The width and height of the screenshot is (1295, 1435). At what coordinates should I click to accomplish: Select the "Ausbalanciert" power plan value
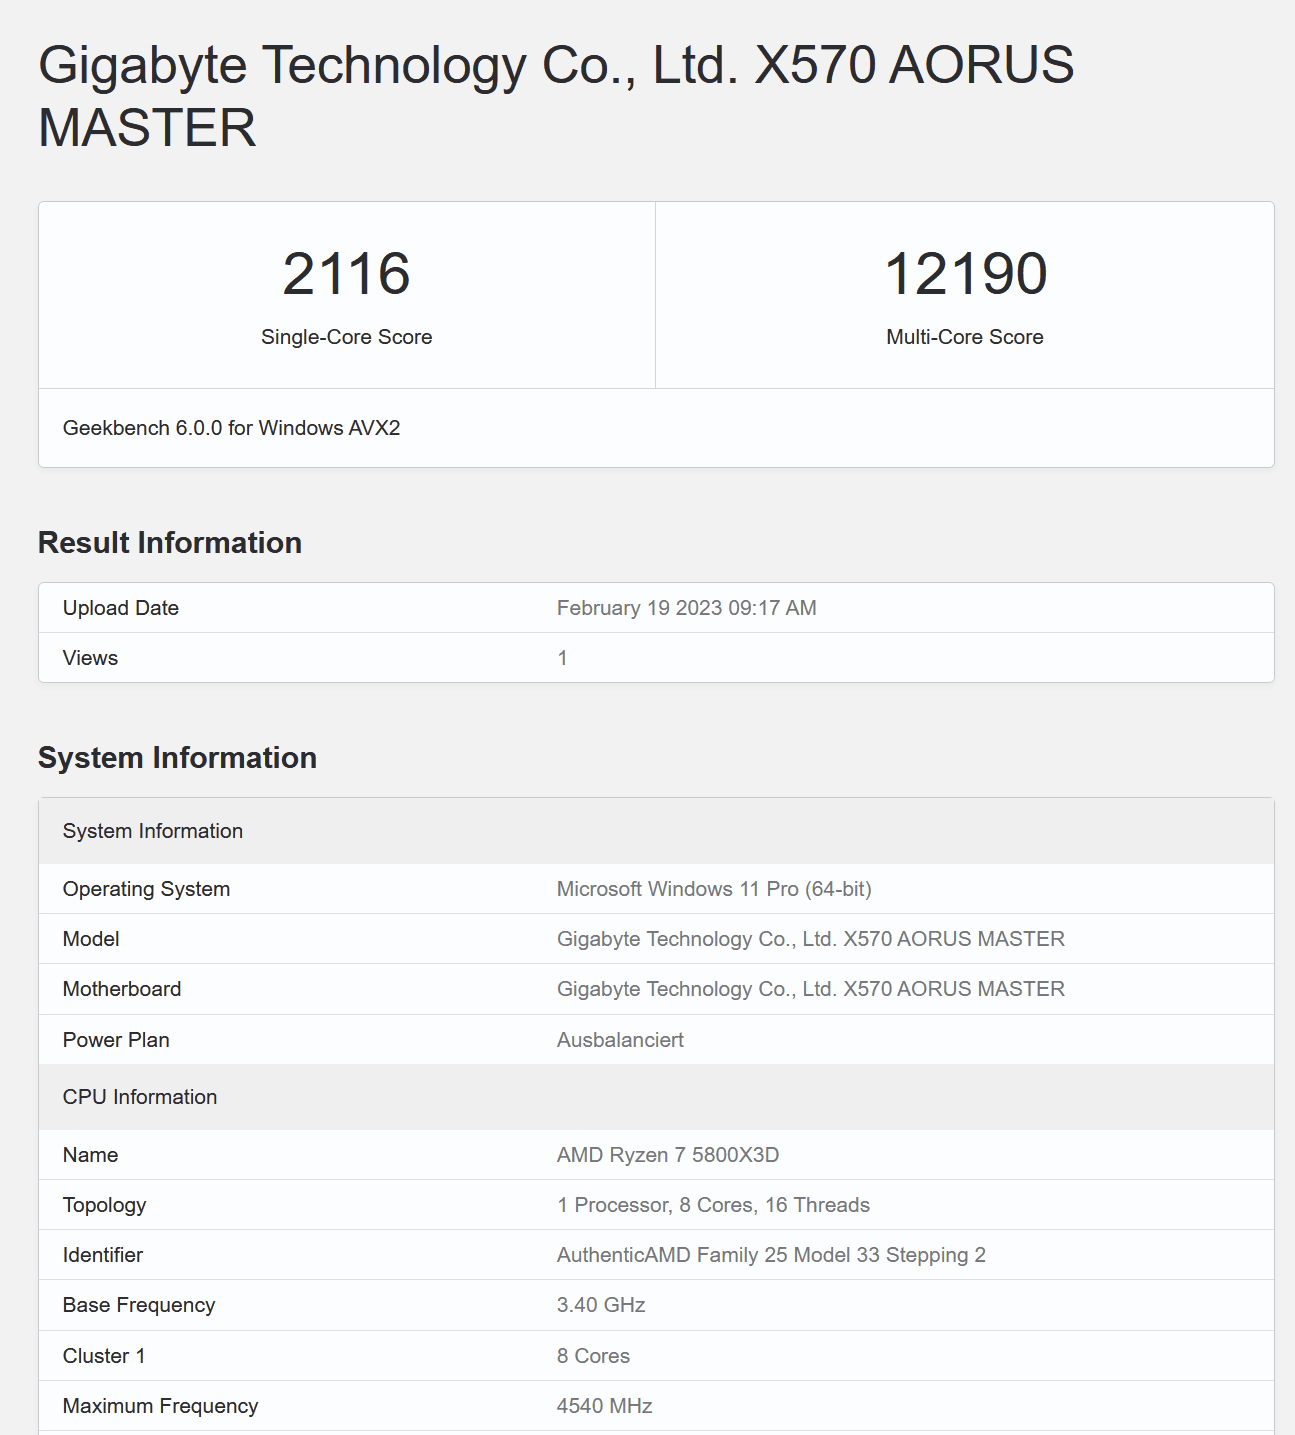[x=620, y=1040]
